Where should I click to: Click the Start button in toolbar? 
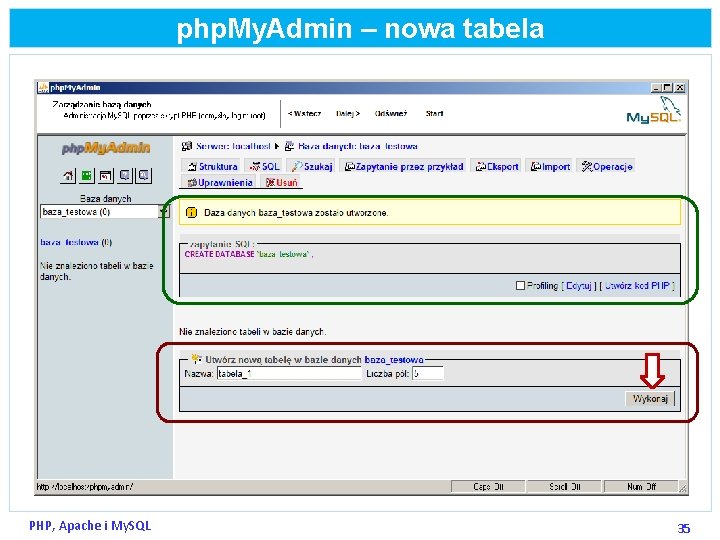[434, 113]
